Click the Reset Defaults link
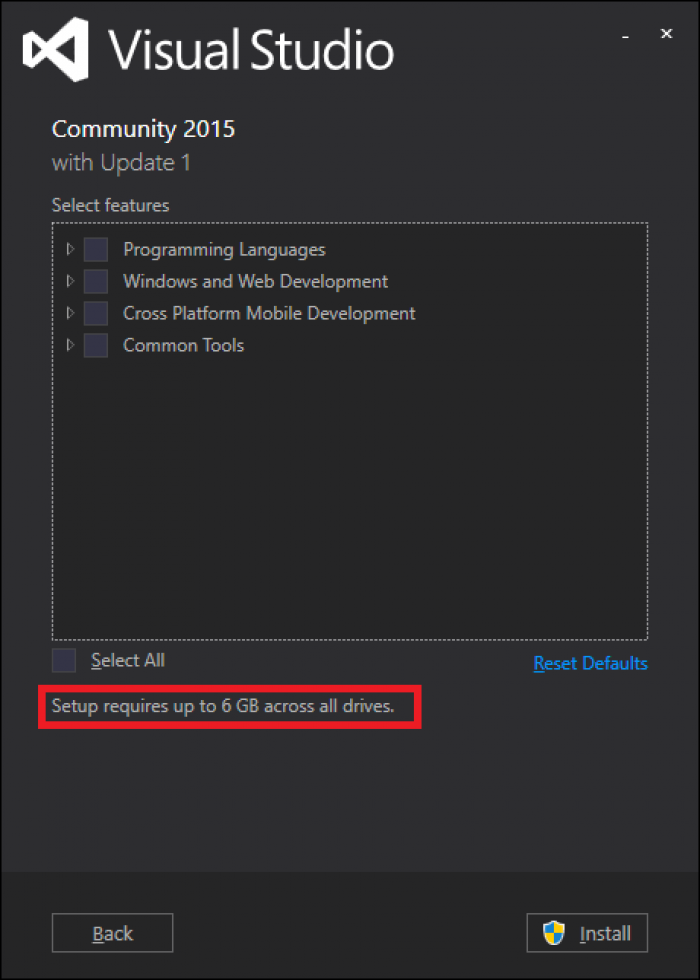 click(x=591, y=662)
